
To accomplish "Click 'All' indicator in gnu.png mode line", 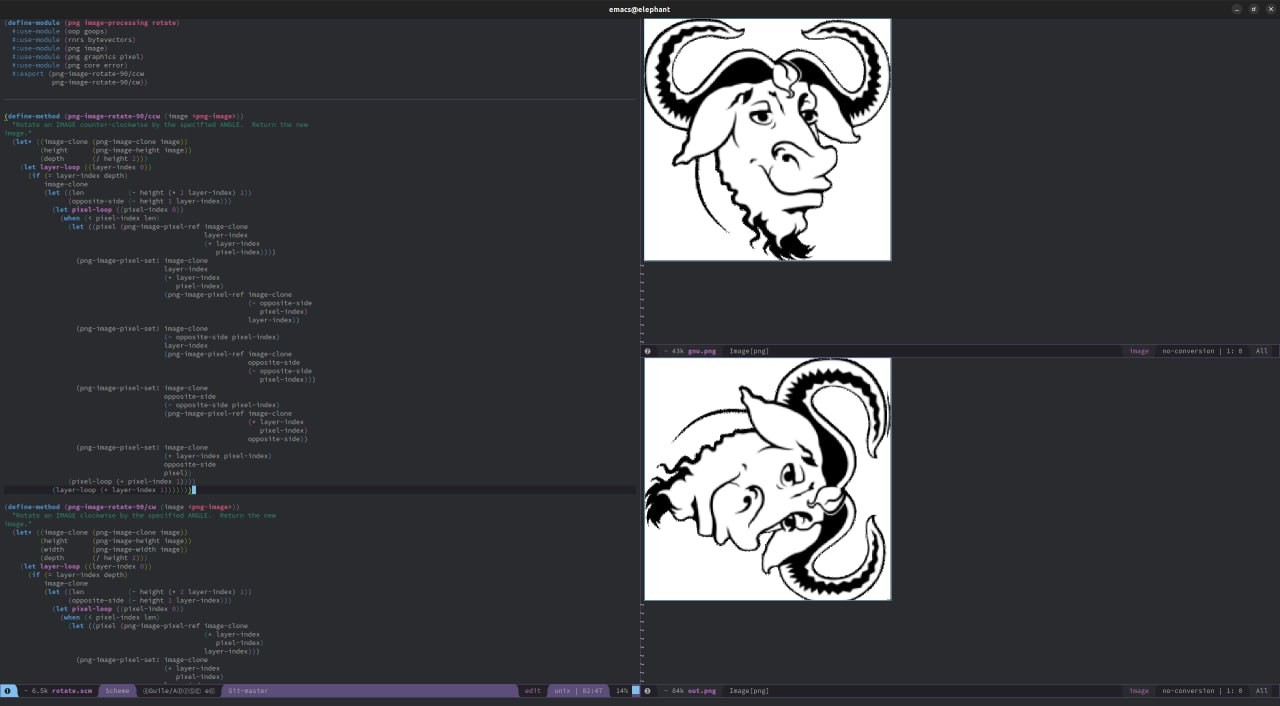I will (1262, 351).
